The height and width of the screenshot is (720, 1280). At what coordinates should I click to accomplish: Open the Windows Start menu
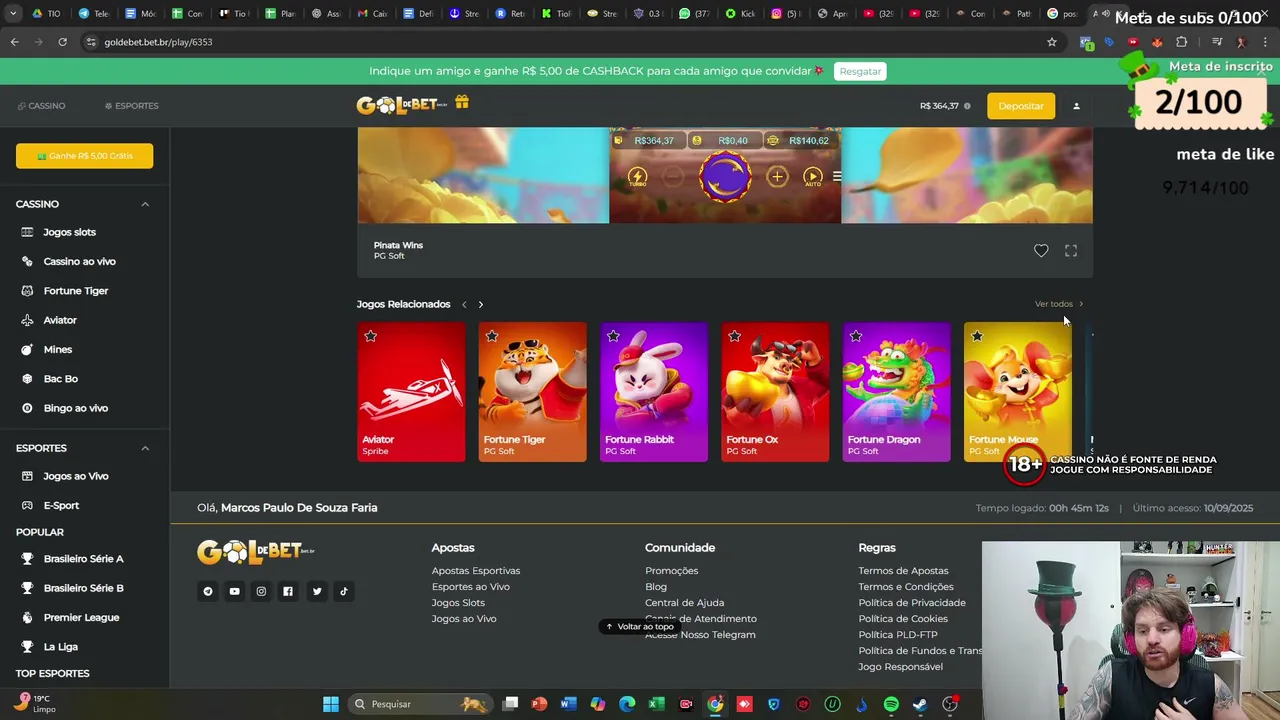click(x=331, y=704)
